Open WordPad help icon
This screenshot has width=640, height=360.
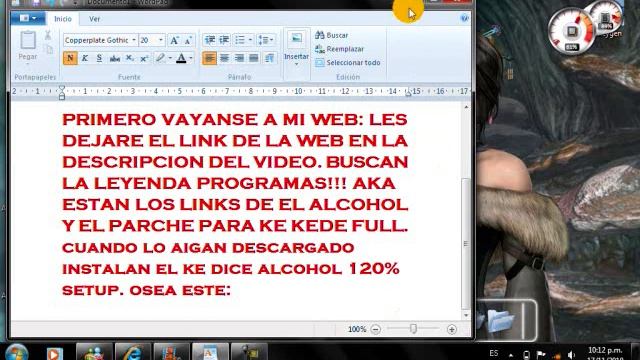[464, 18]
